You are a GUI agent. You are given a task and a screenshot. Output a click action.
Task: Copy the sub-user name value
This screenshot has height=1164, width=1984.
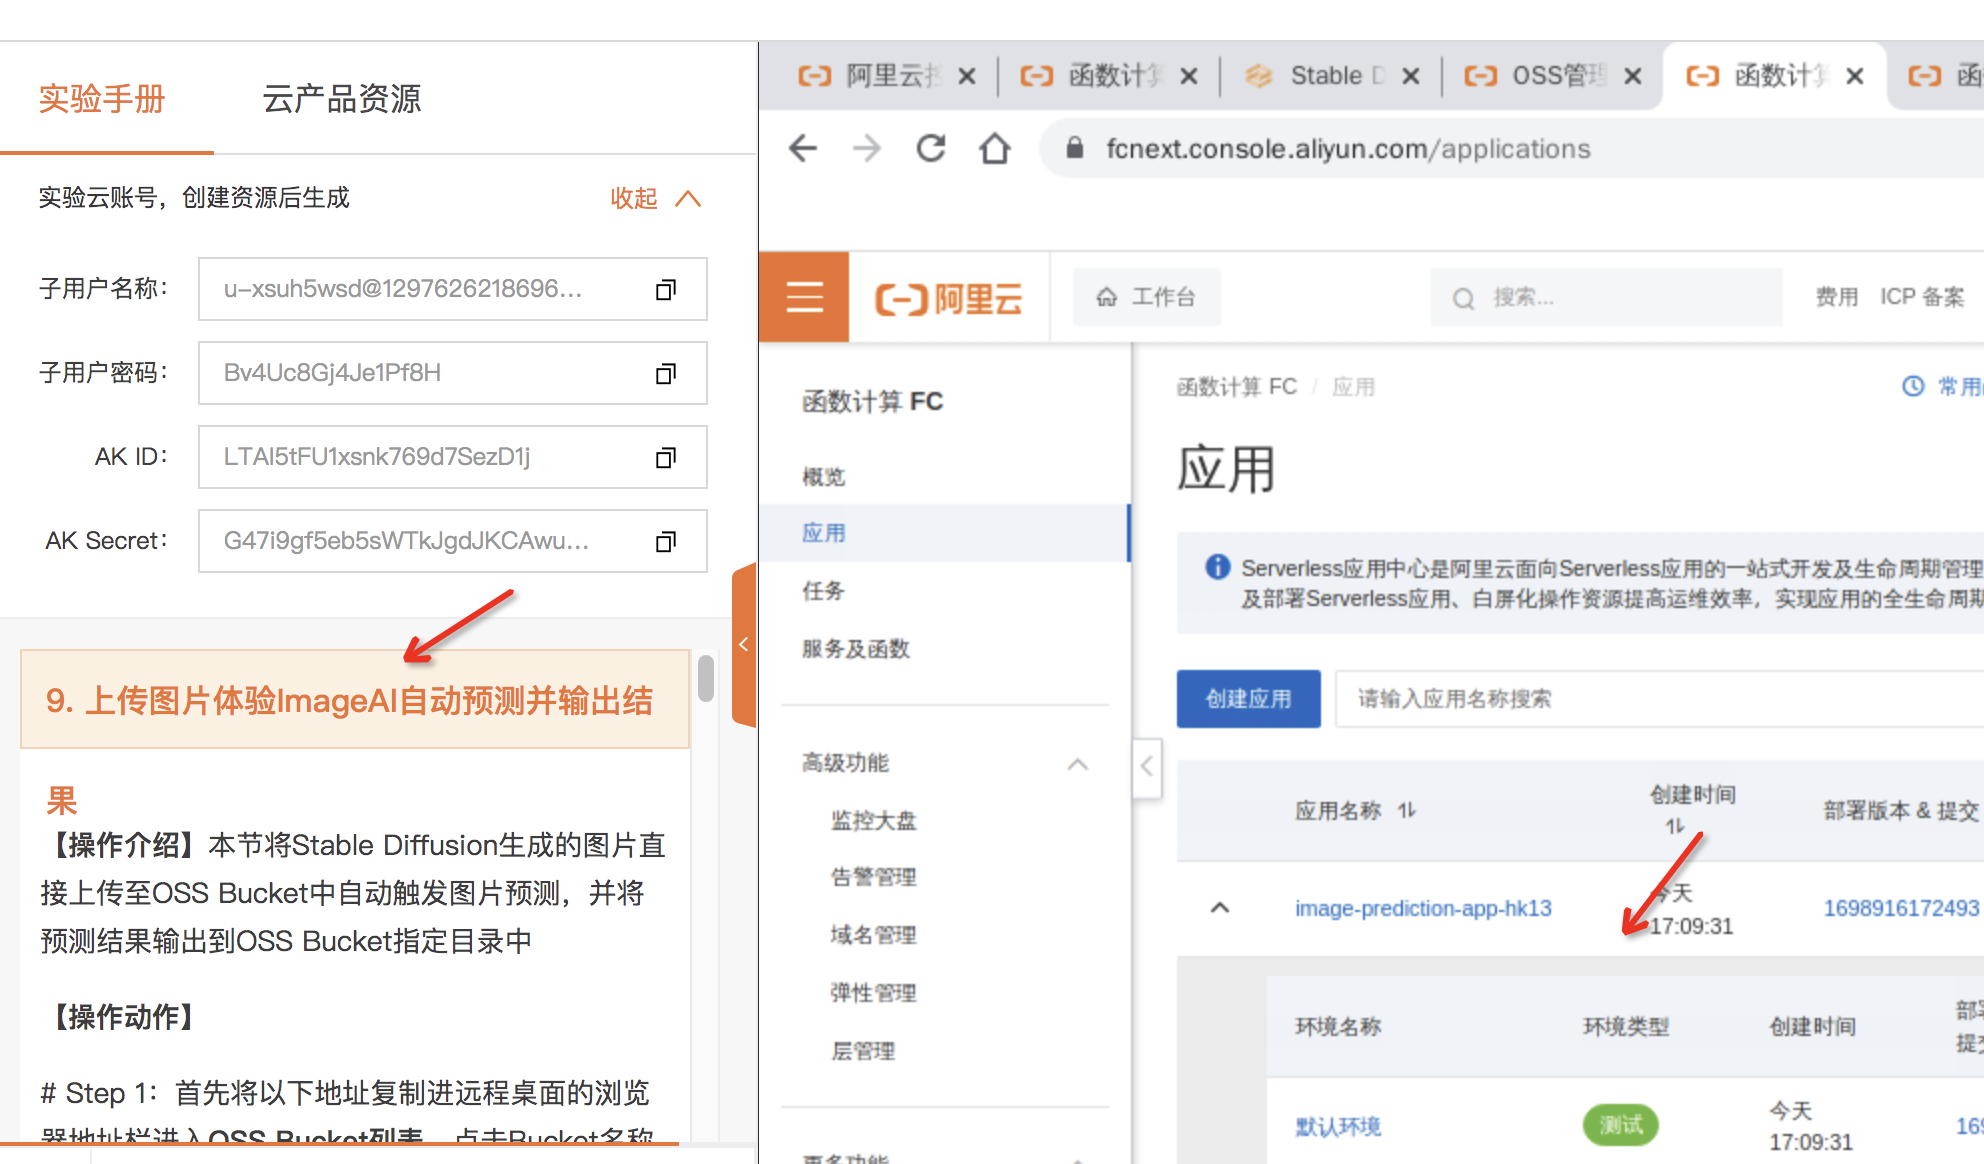(x=666, y=290)
